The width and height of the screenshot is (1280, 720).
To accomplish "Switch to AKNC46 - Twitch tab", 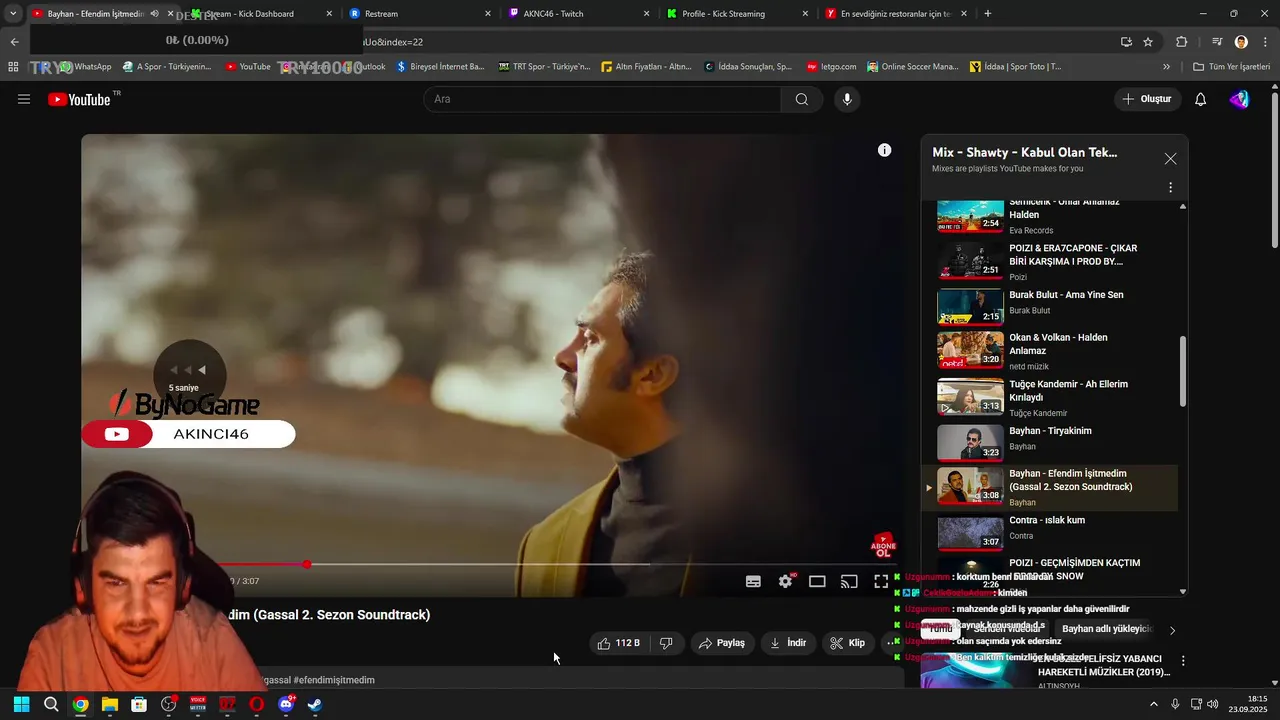I will pos(579,14).
